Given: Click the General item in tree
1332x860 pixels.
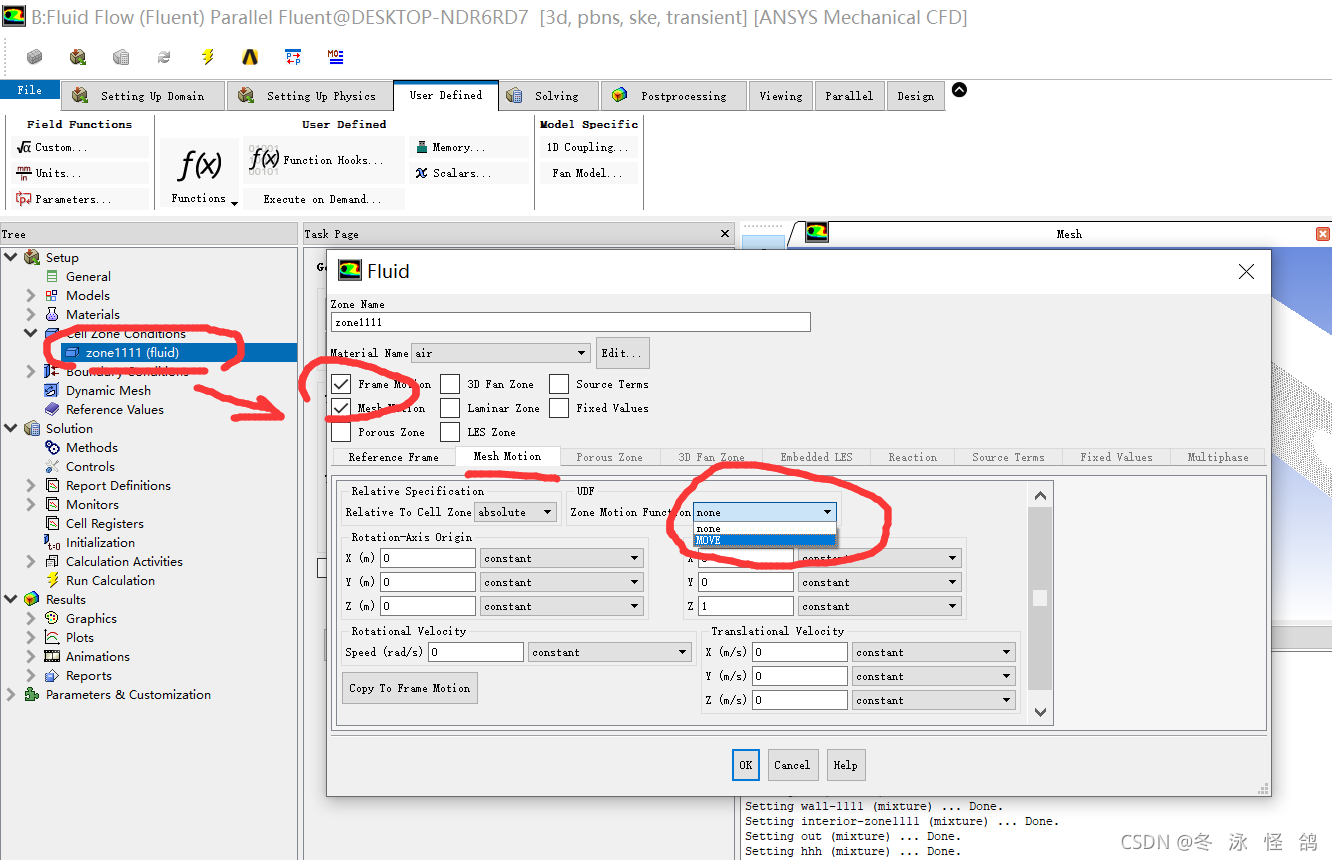Looking at the screenshot, I should pos(88,277).
